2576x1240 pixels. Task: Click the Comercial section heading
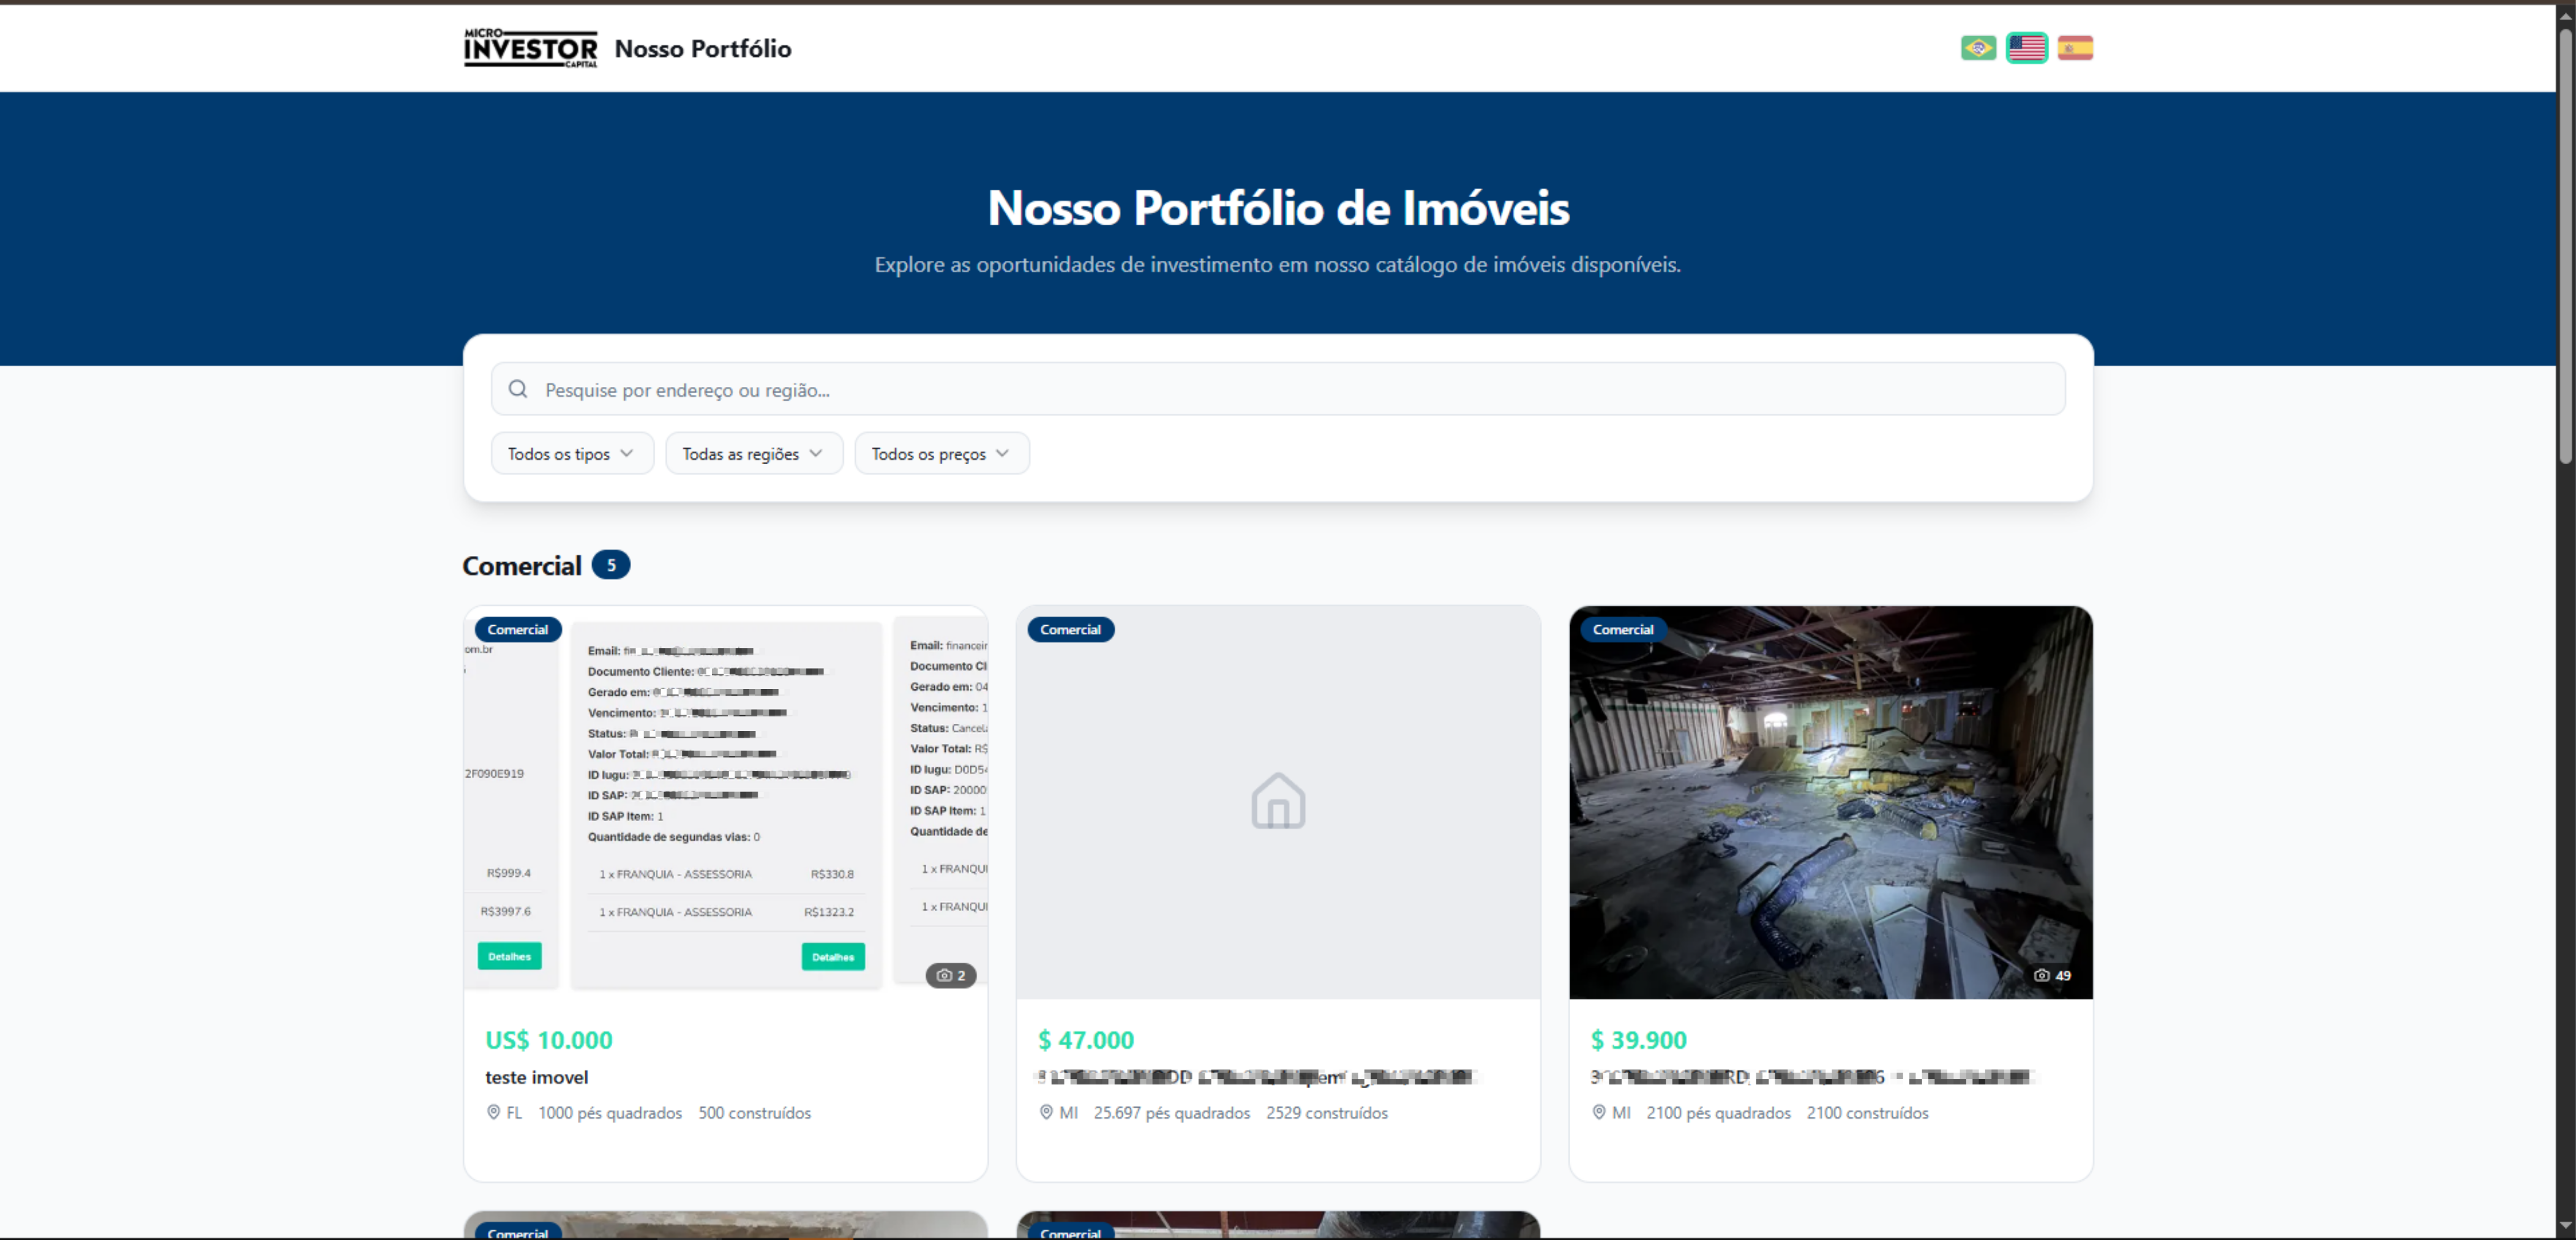click(x=522, y=566)
